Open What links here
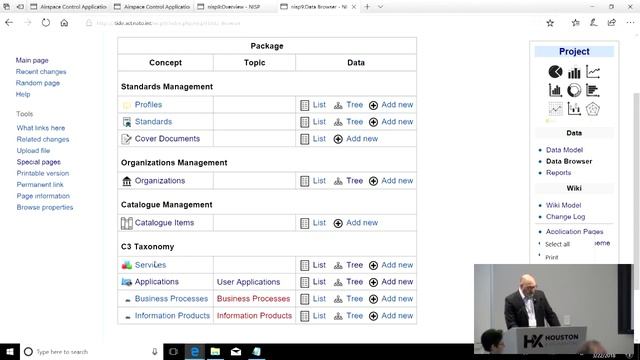Viewport: 640px width, 360px height. point(40,128)
